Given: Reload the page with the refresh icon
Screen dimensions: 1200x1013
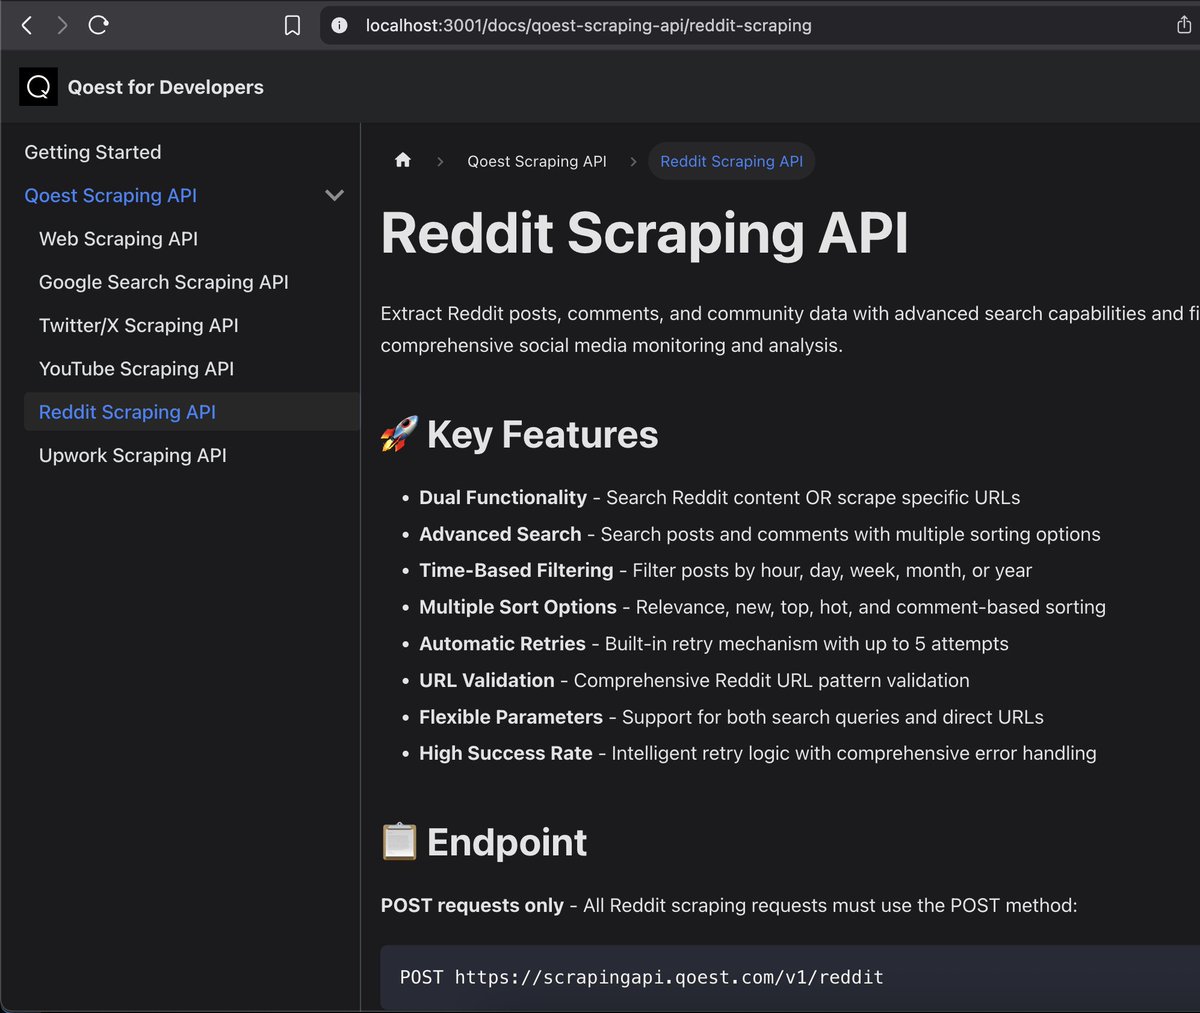Looking at the screenshot, I should pyautogui.click(x=98, y=25).
